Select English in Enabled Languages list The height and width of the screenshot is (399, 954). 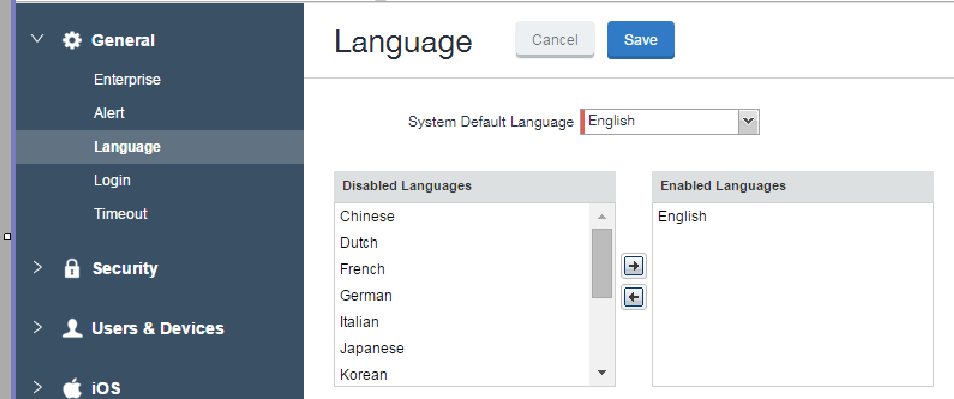tap(683, 216)
